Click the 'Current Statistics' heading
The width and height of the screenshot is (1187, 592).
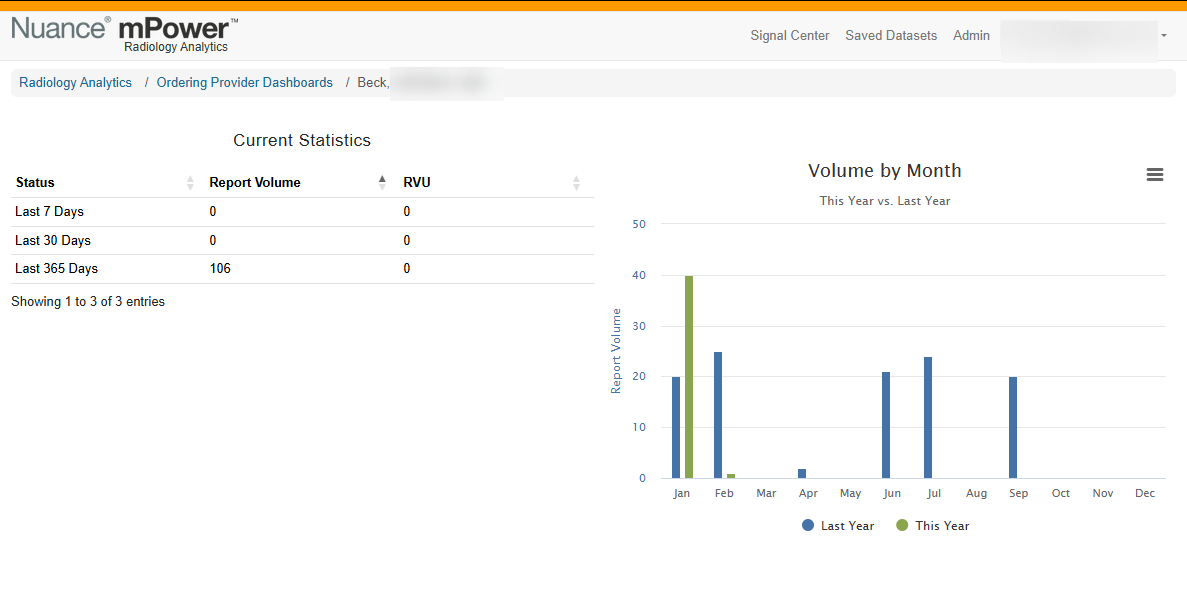(302, 140)
